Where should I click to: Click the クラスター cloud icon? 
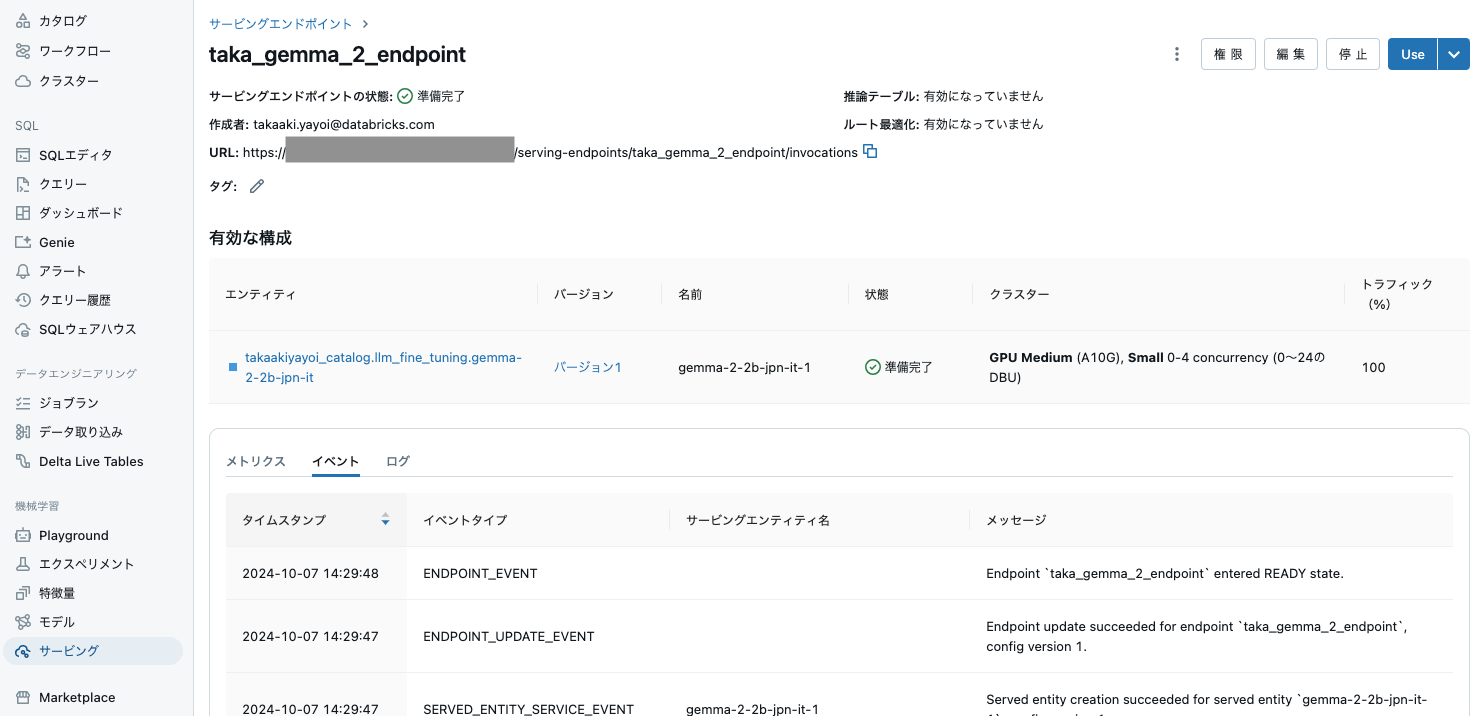pyautogui.click(x=24, y=81)
